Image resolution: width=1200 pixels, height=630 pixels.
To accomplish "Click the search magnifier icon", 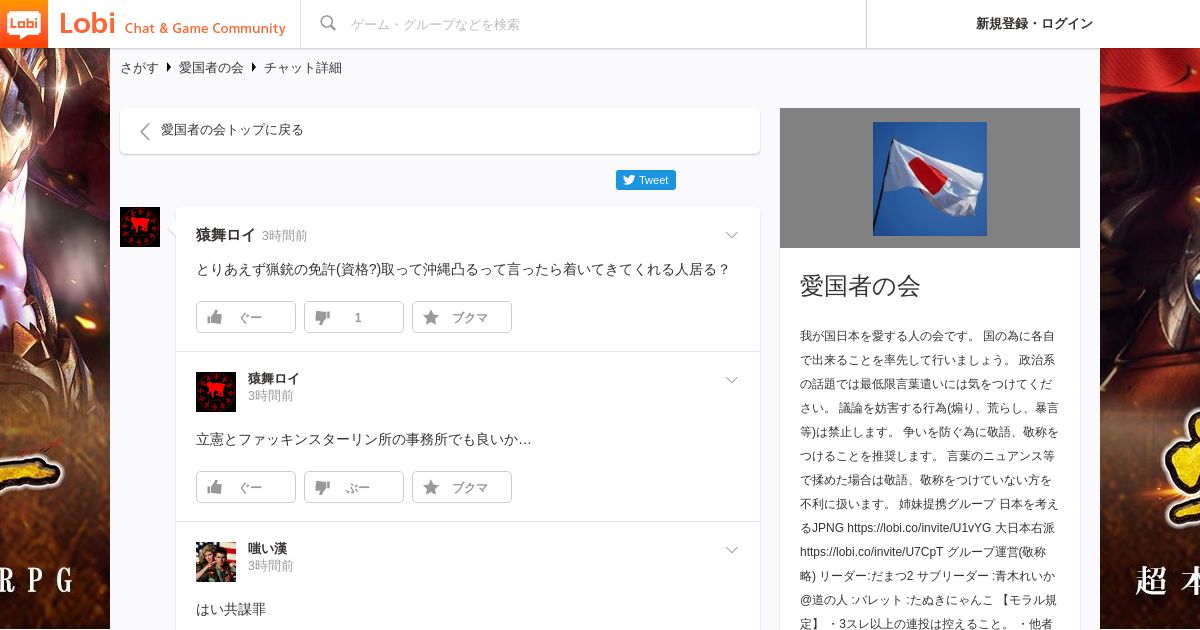I will coord(327,24).
